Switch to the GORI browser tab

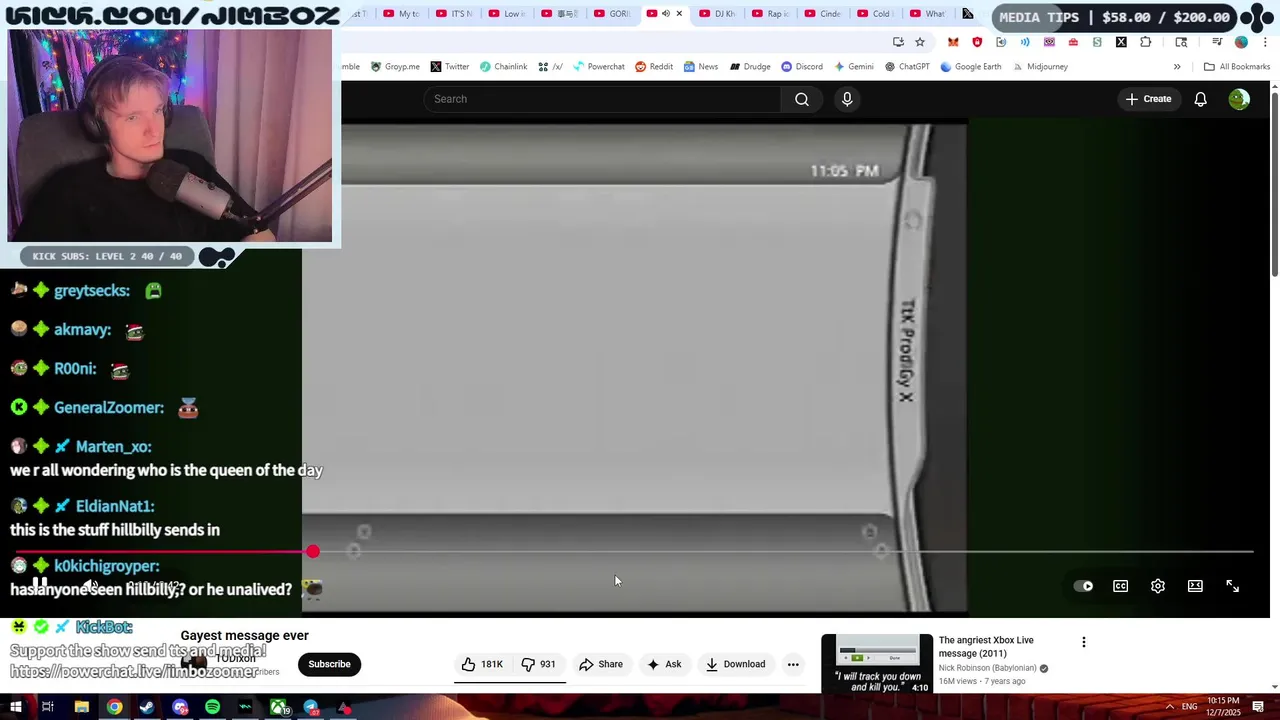tap(612, 14)
